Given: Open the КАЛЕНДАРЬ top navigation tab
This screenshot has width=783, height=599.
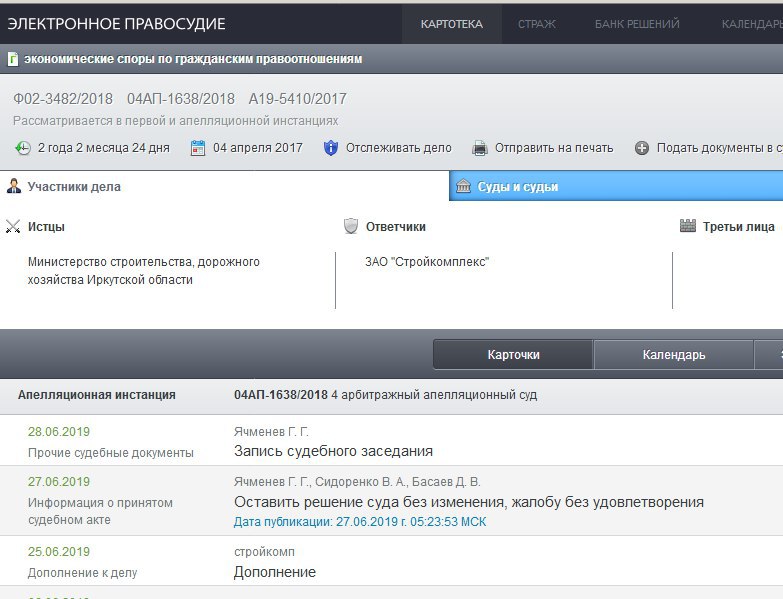Looking at the screenshot, I should pos(752,24).
